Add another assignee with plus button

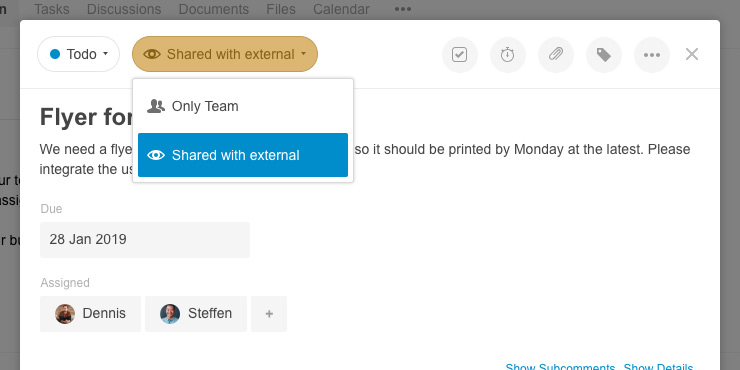[x=269, y=314]
